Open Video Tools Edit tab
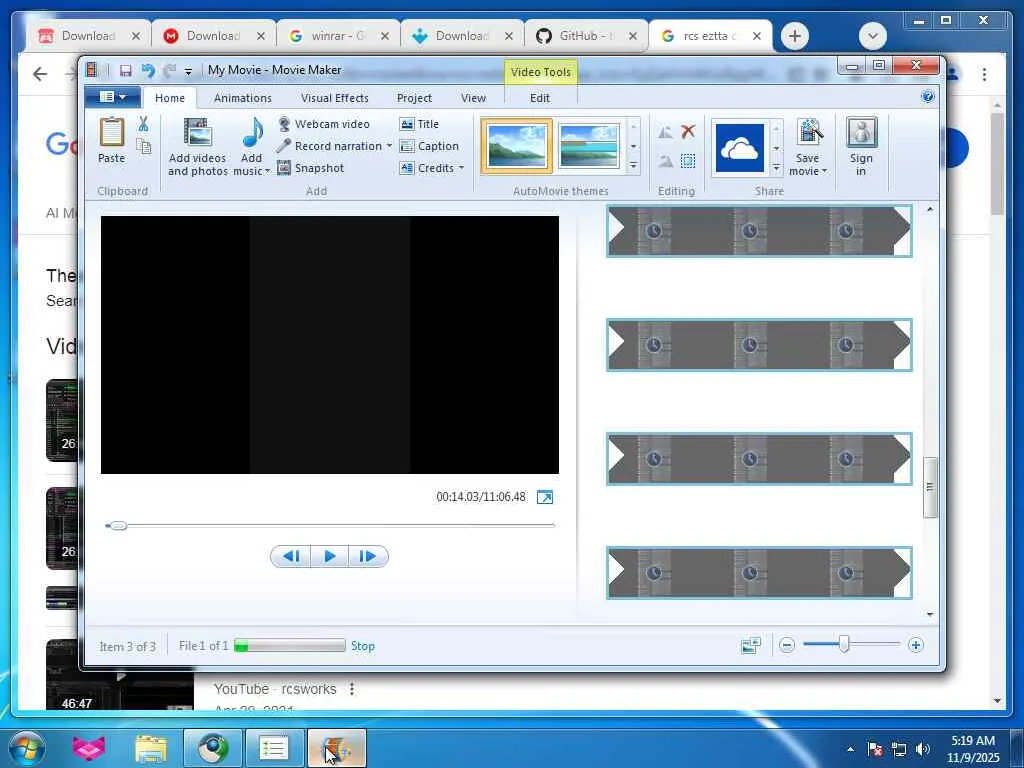1024x768 pixels. 539,98
